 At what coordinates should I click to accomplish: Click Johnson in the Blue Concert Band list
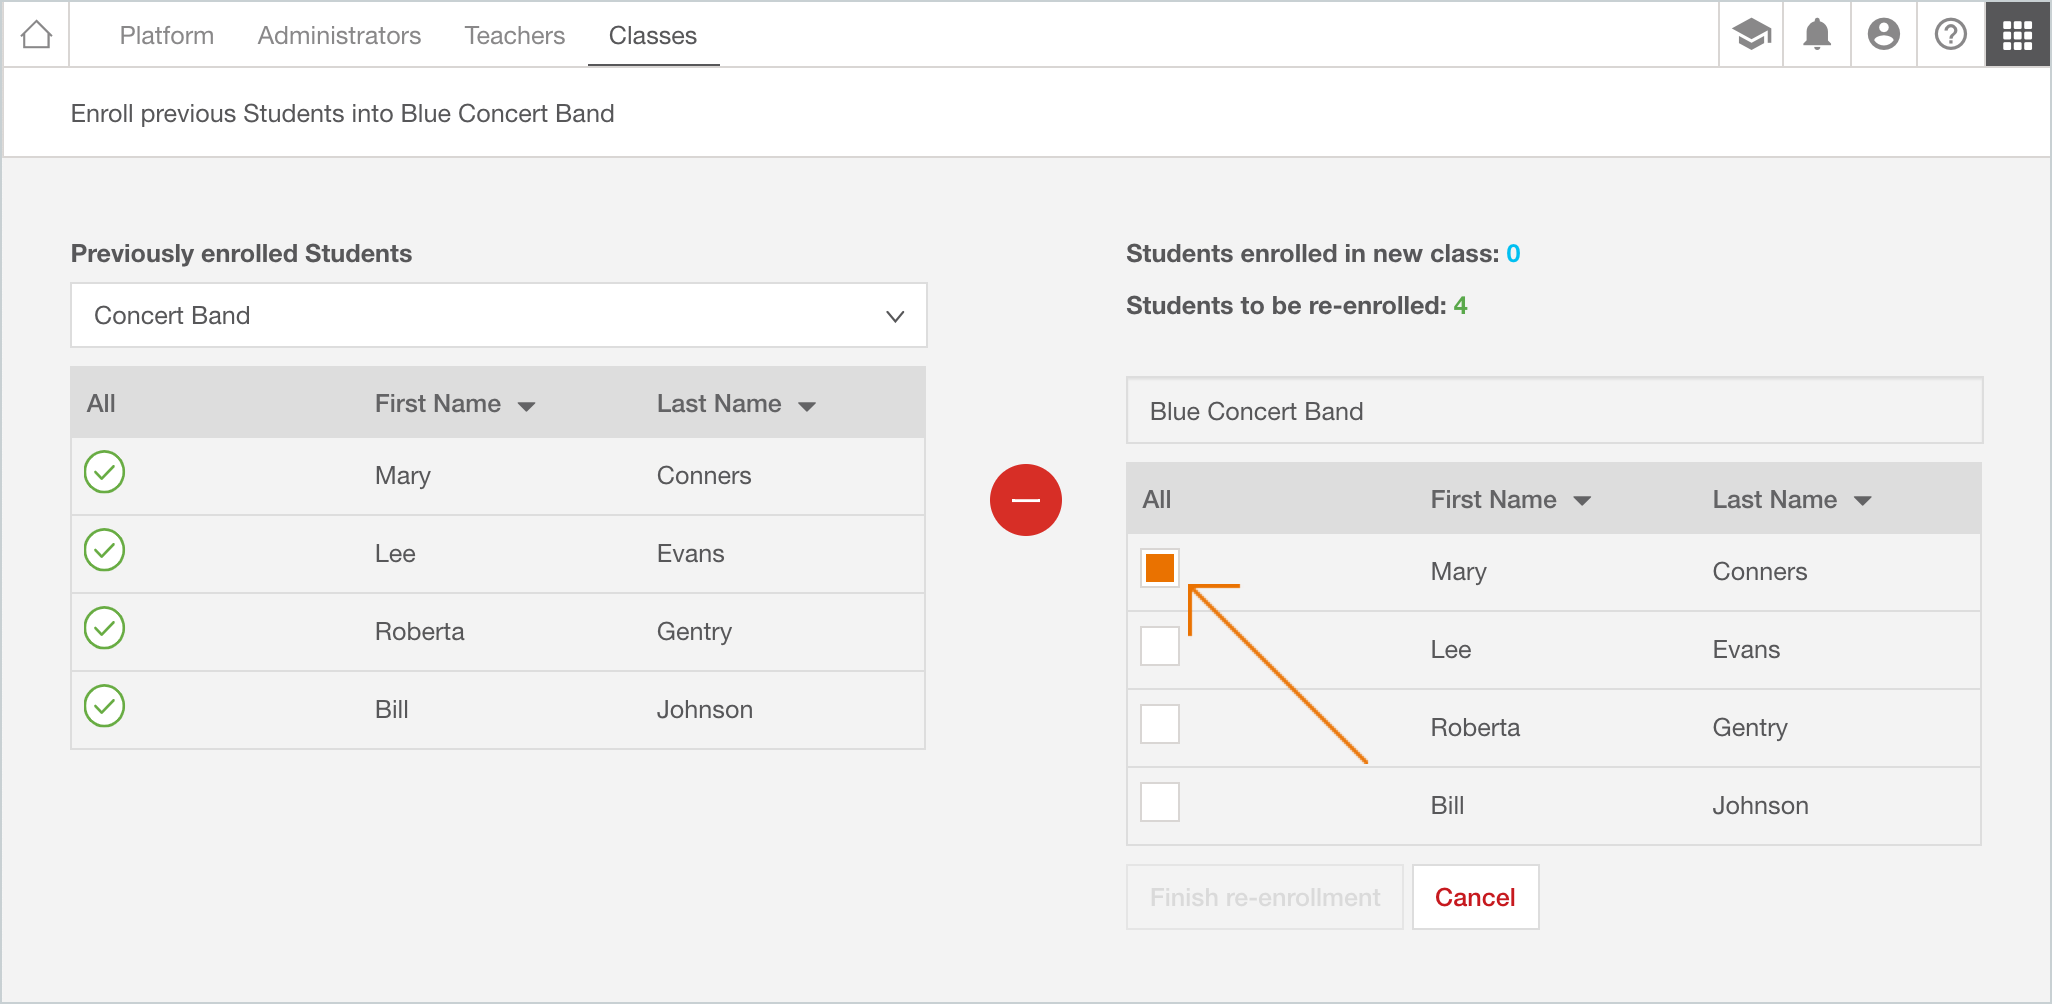[1761, 806]
